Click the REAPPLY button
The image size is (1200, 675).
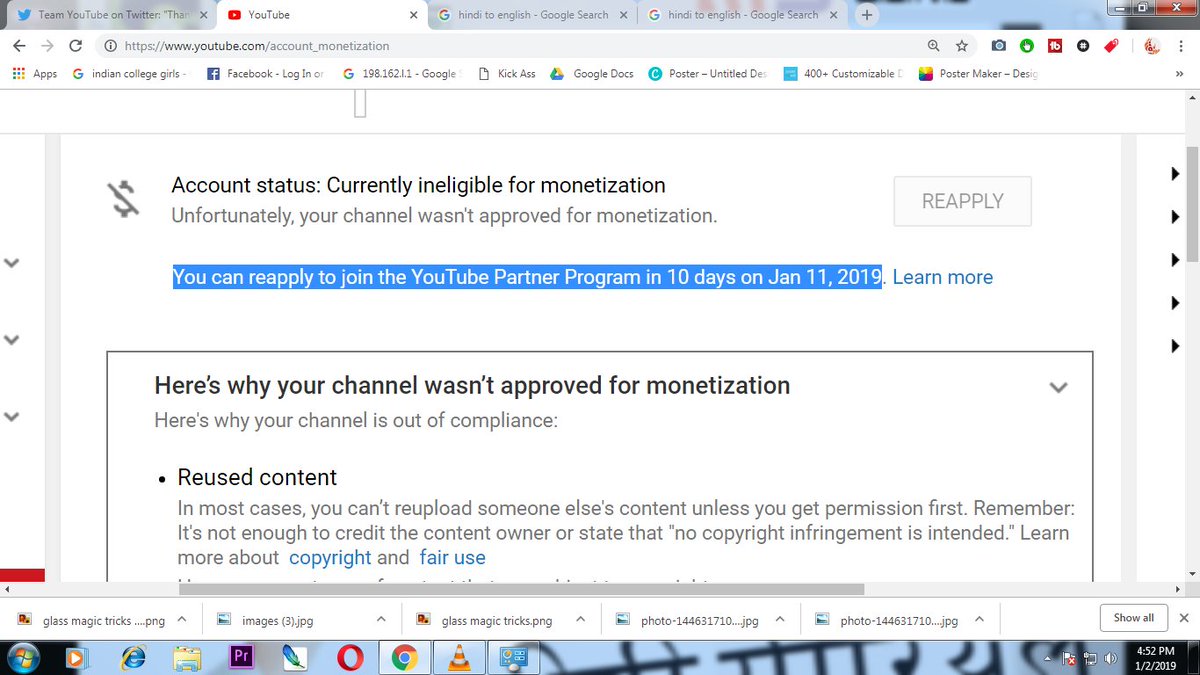[962, 201]
